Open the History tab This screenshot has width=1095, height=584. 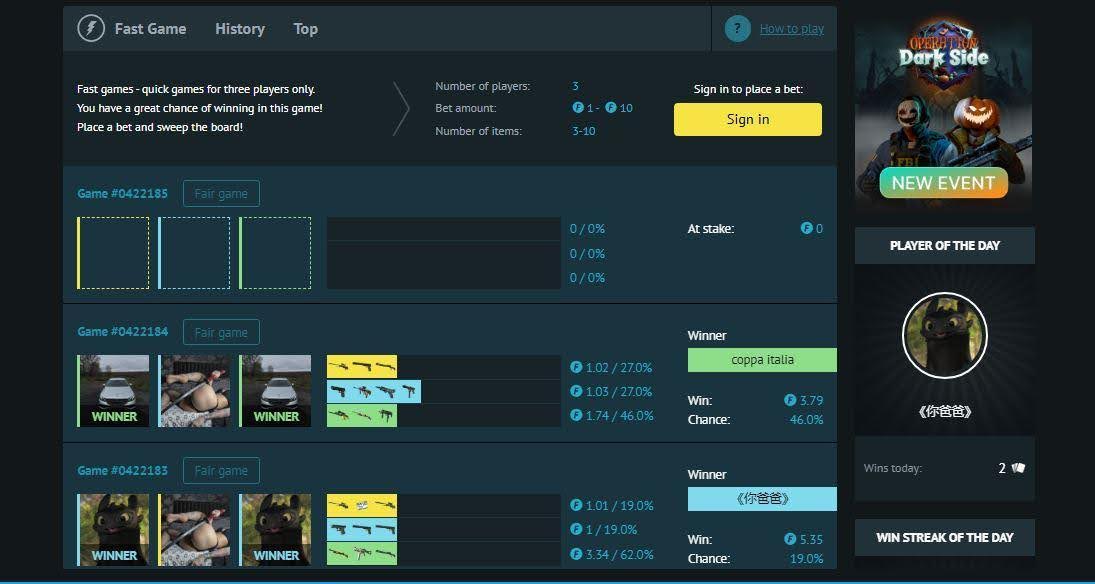click(240, 29)
